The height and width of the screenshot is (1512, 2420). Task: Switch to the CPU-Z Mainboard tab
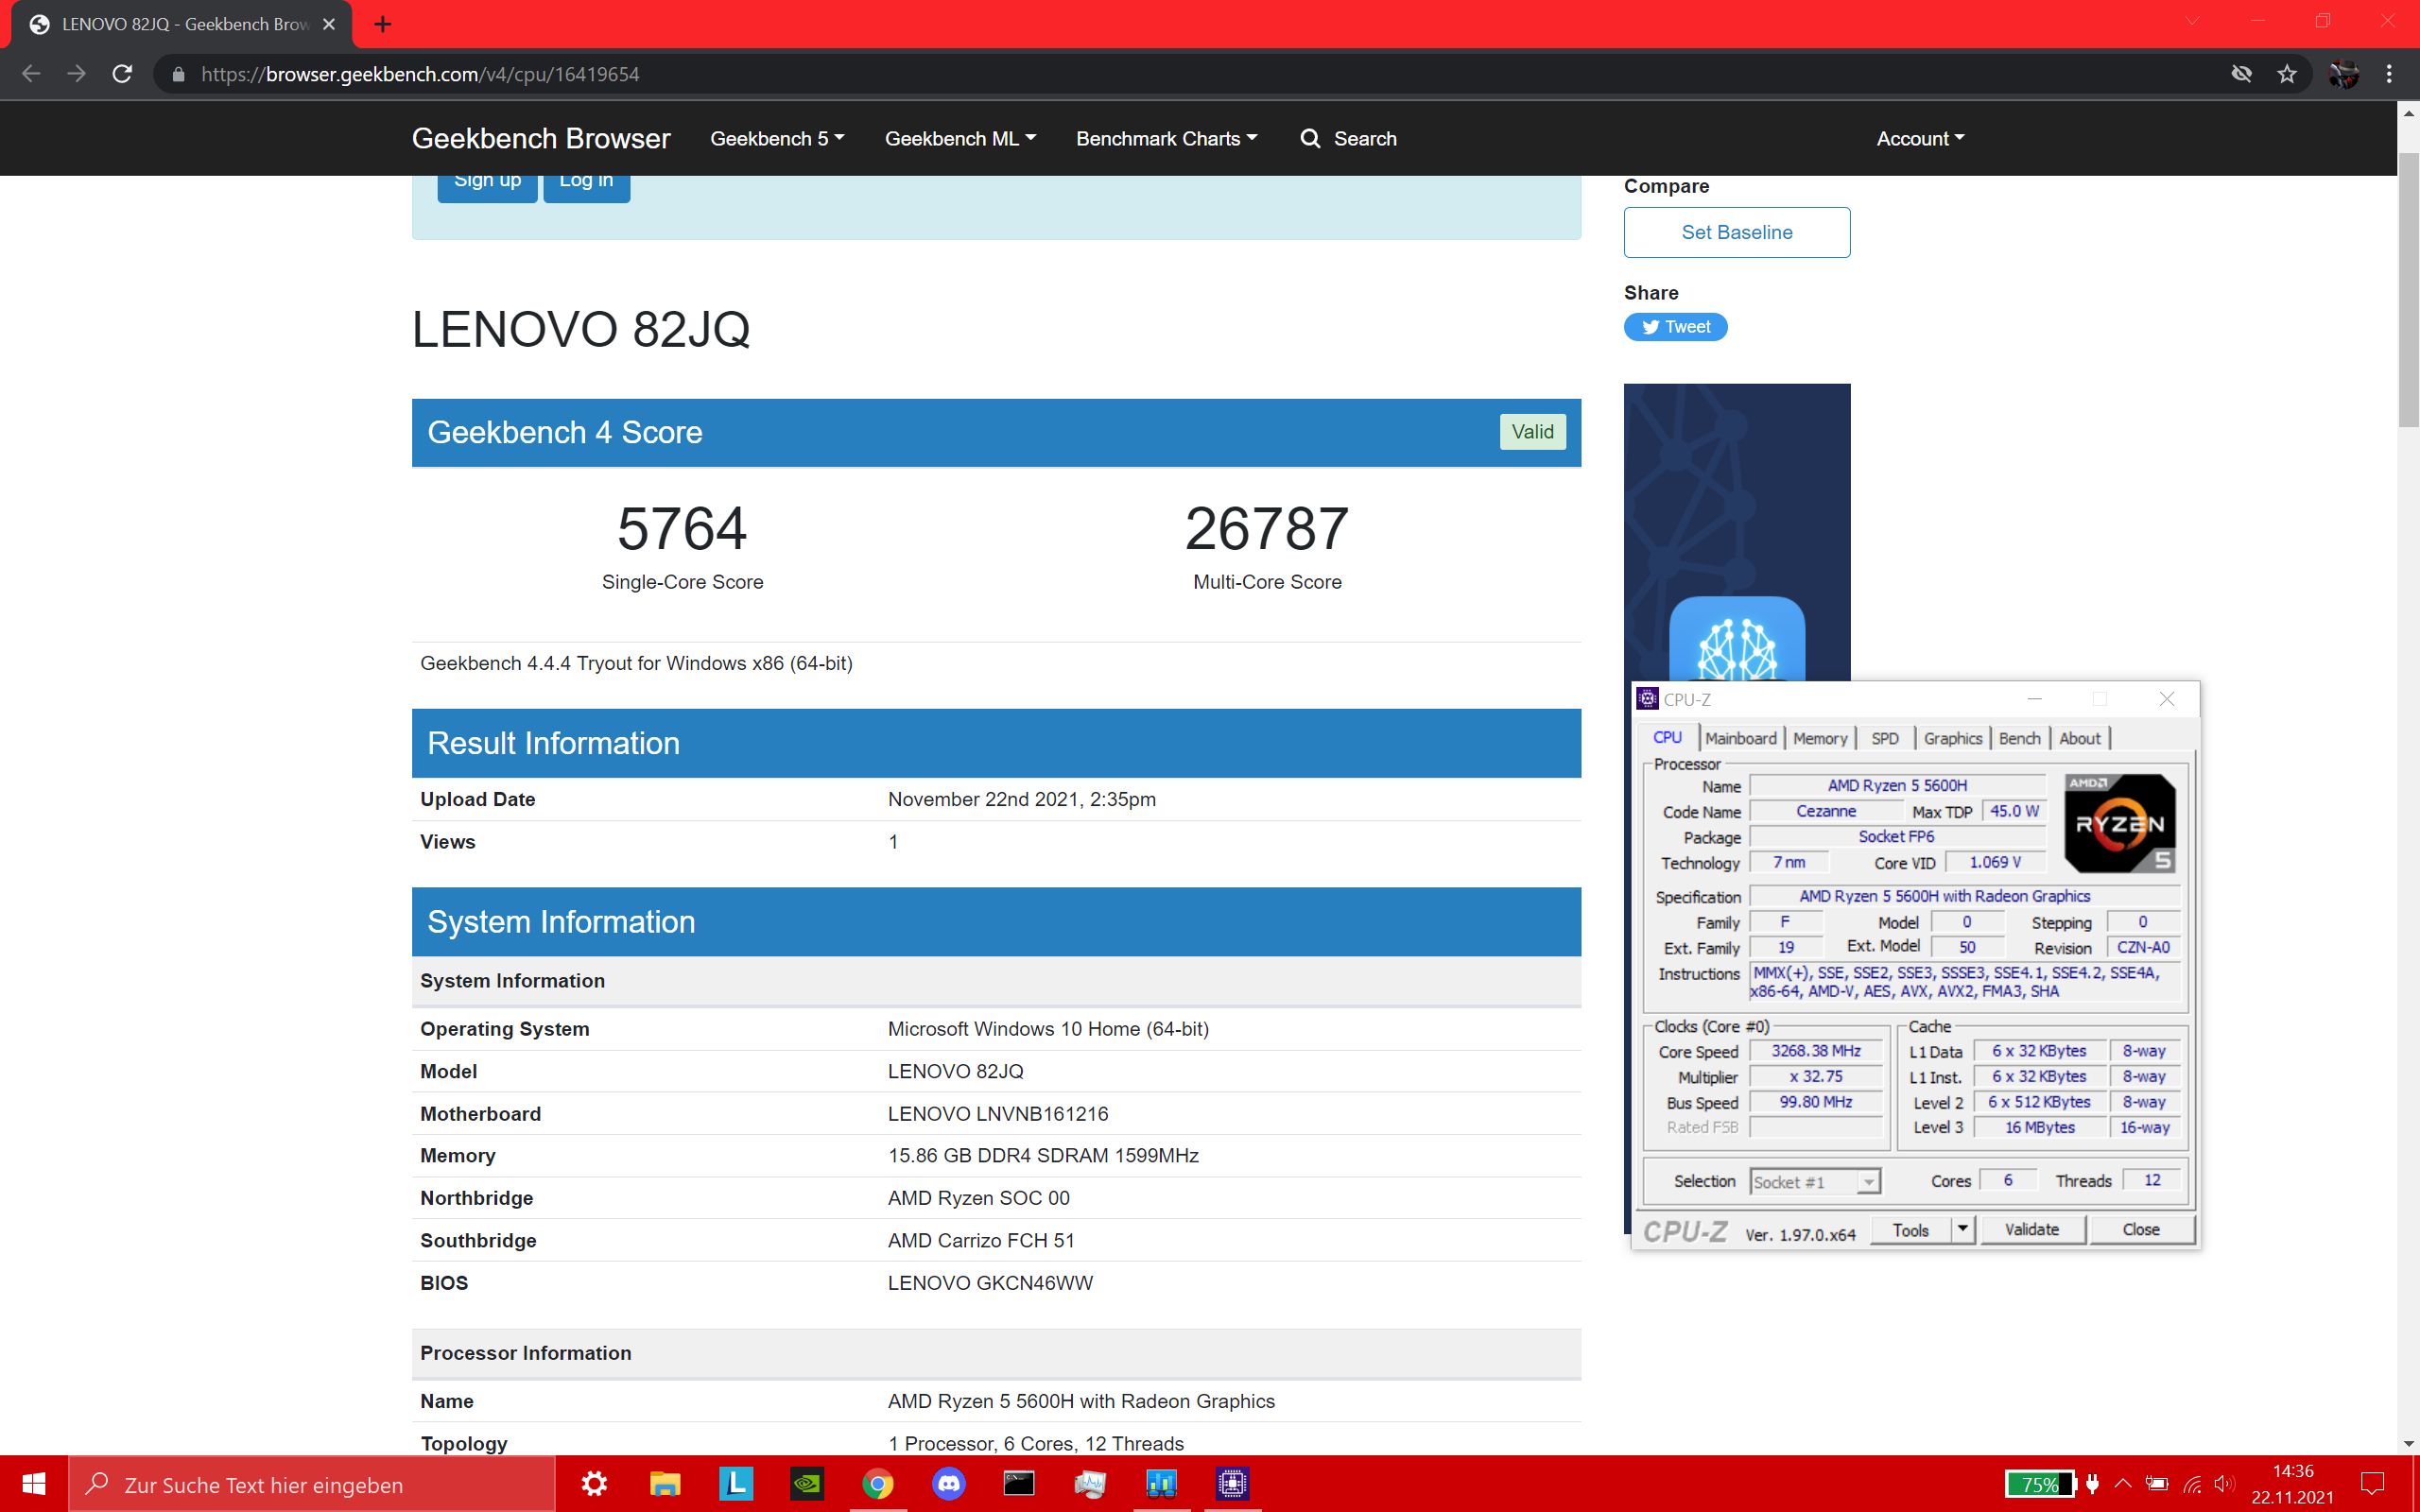(x=1740, y=738)
